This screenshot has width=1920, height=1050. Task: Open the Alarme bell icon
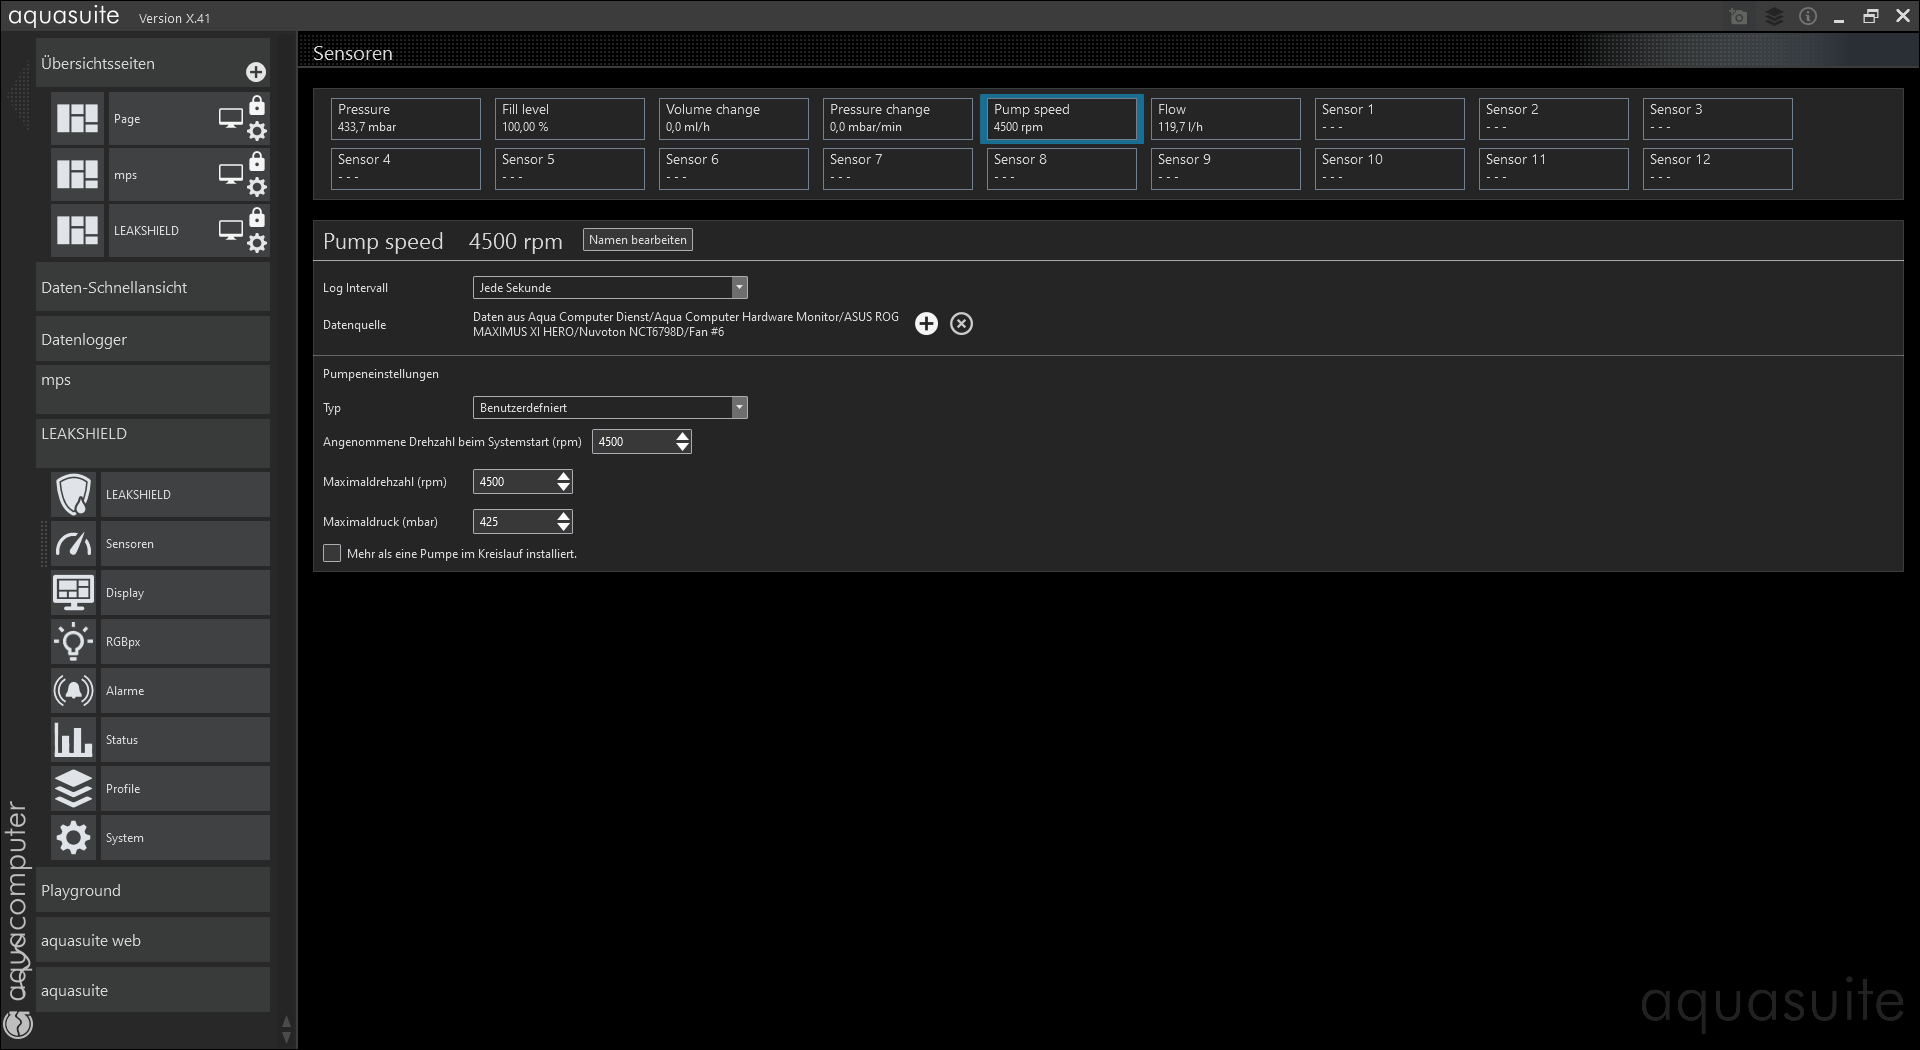point(74,691)
